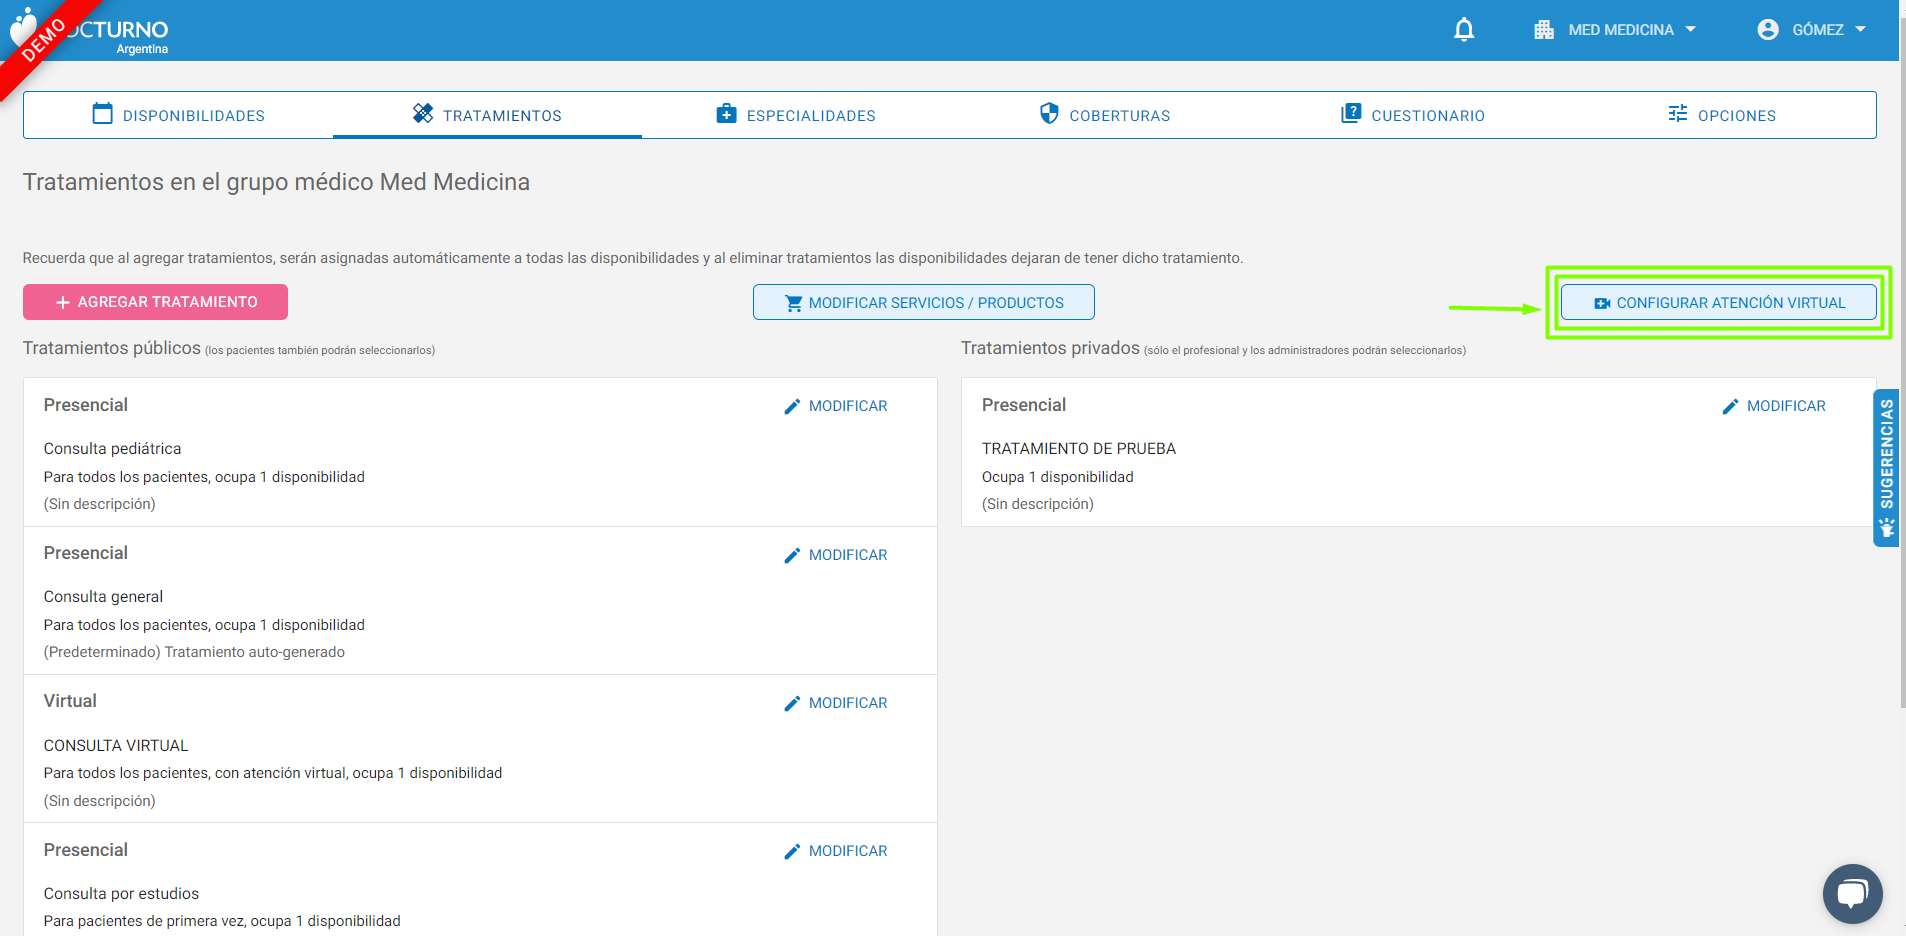Click the building icon beside MED MEDICINA
The height and width of the screenshot is (936, 1906).
[1544, 30]
